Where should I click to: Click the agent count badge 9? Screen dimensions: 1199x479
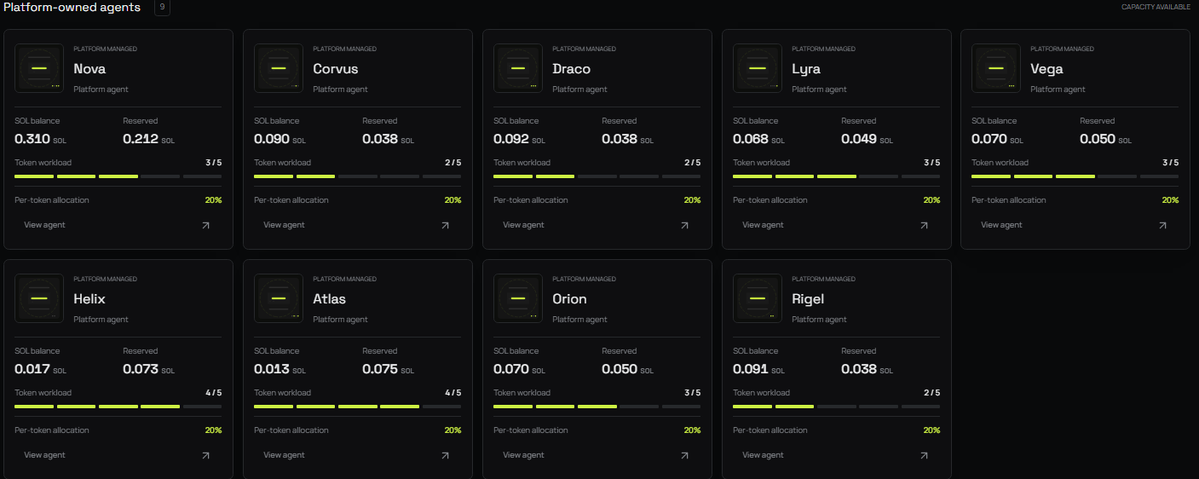coord(162,8)
